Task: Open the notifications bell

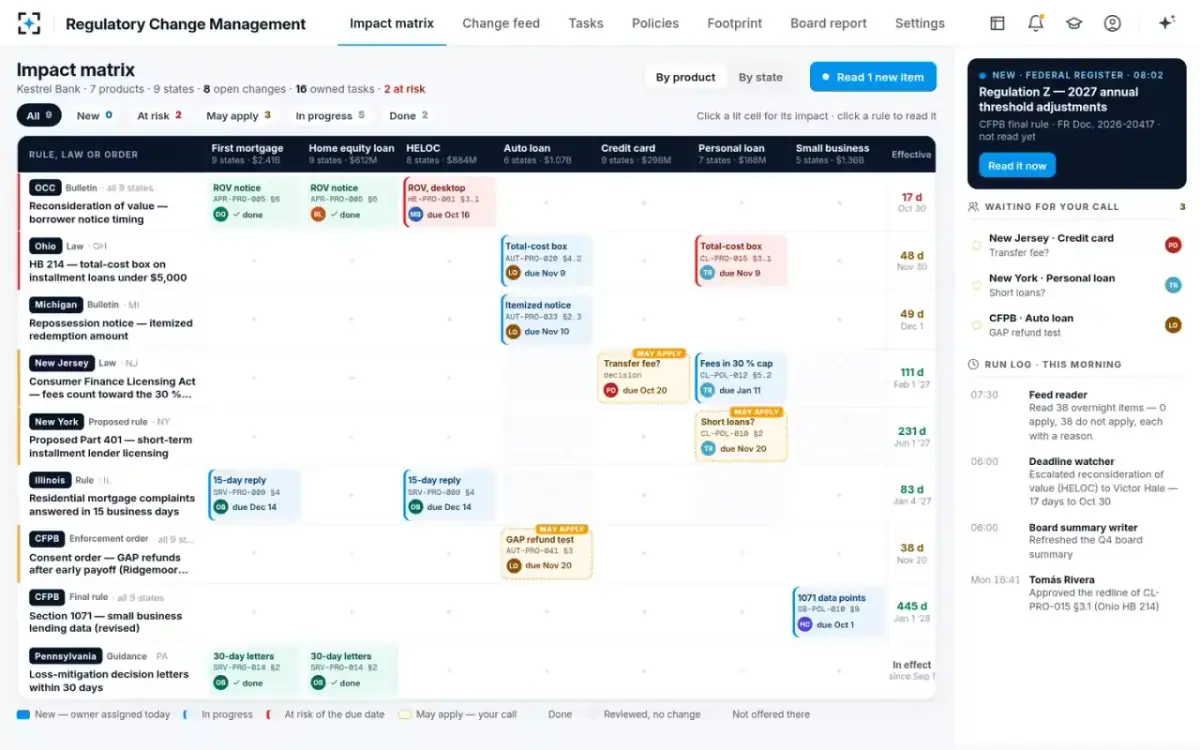Action: click(1035, 23)
